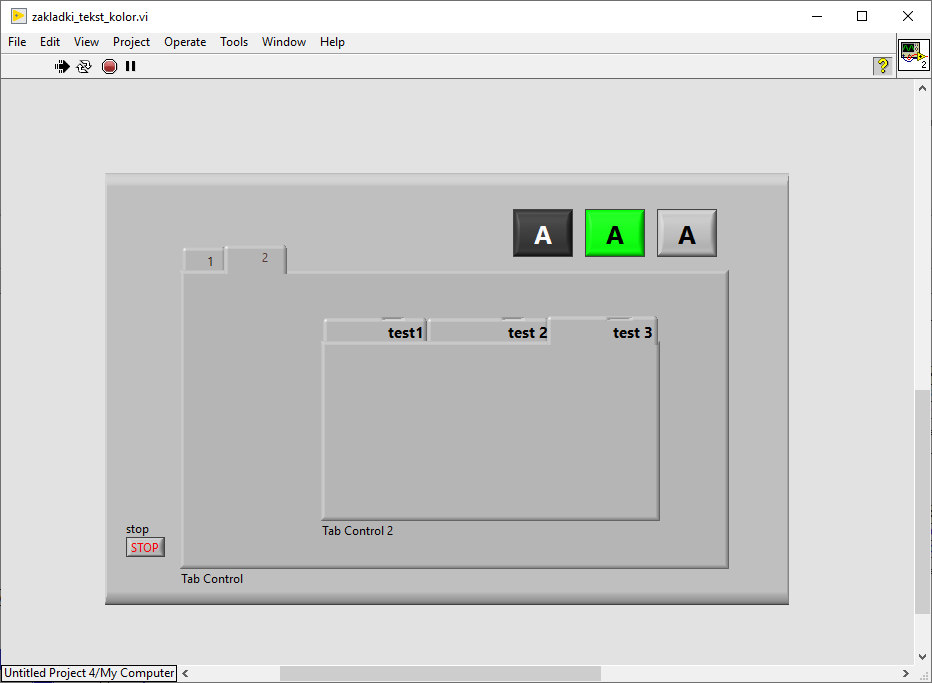Click the red STOP button
The height and width of the screenshot is (683, 932).
[x=145, y=547]
